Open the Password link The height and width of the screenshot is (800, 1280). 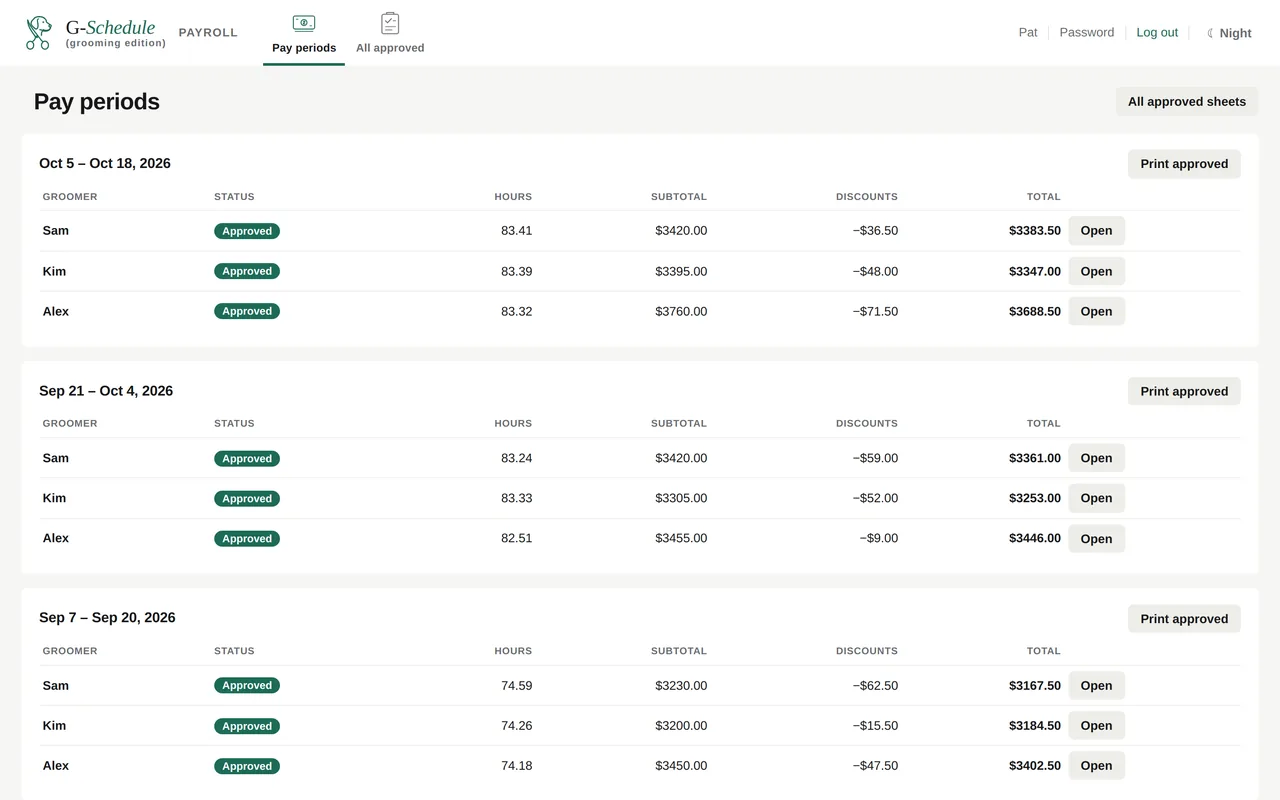1086,33
